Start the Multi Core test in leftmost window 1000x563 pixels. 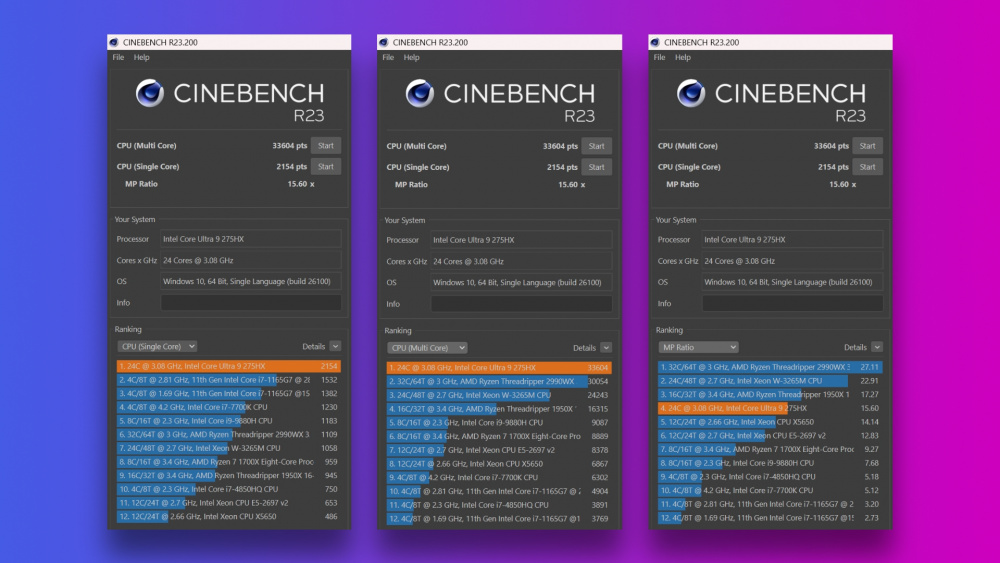(325, 146)
